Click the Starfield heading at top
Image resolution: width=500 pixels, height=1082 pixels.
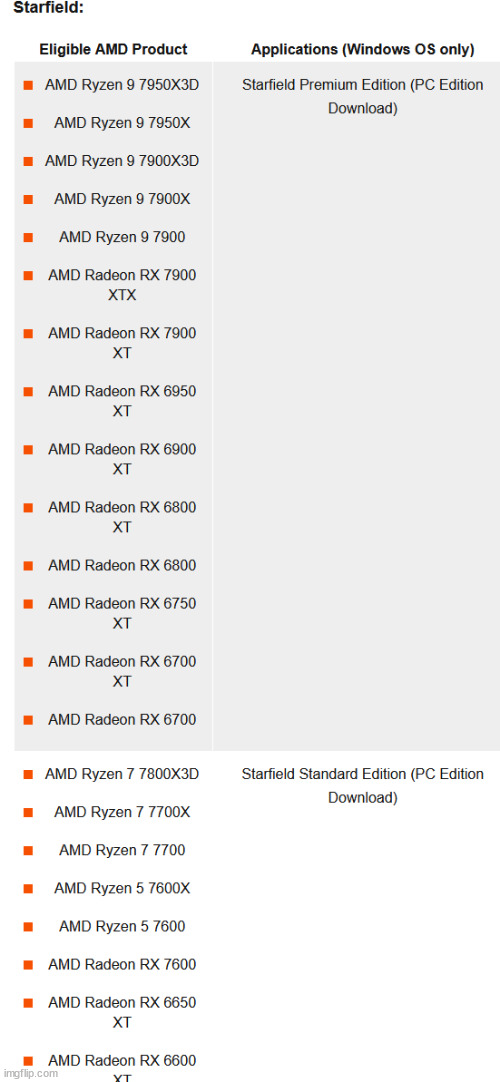coord(48,10)
